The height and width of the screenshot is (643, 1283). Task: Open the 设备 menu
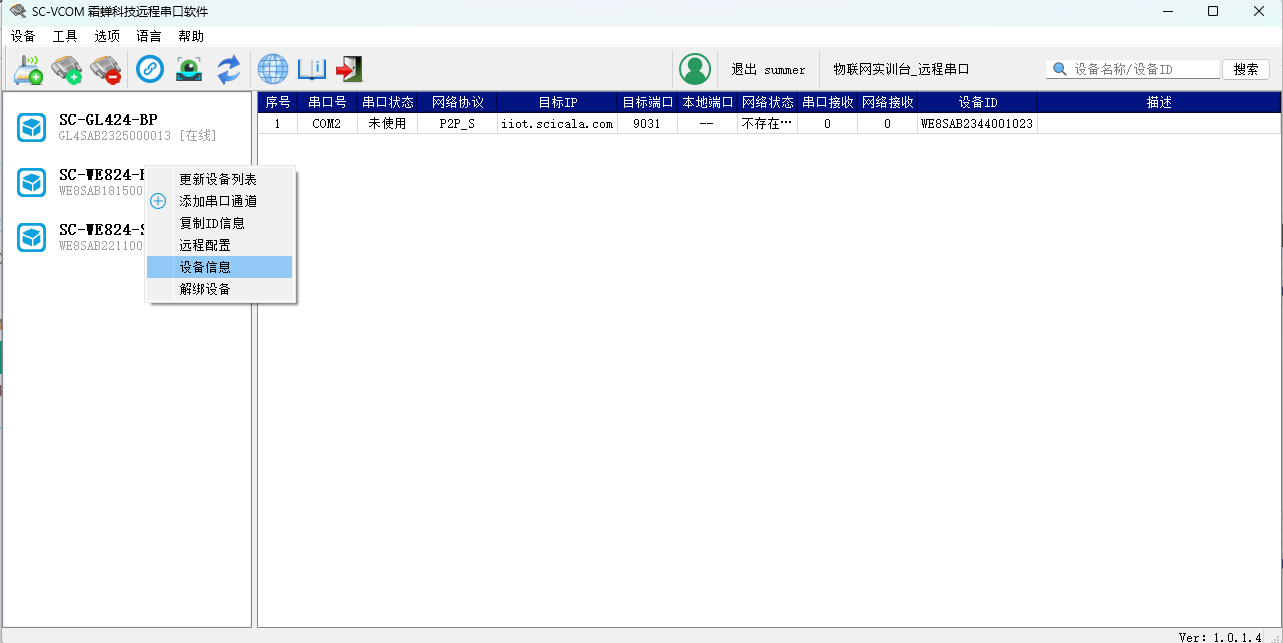tap(23, 36)
